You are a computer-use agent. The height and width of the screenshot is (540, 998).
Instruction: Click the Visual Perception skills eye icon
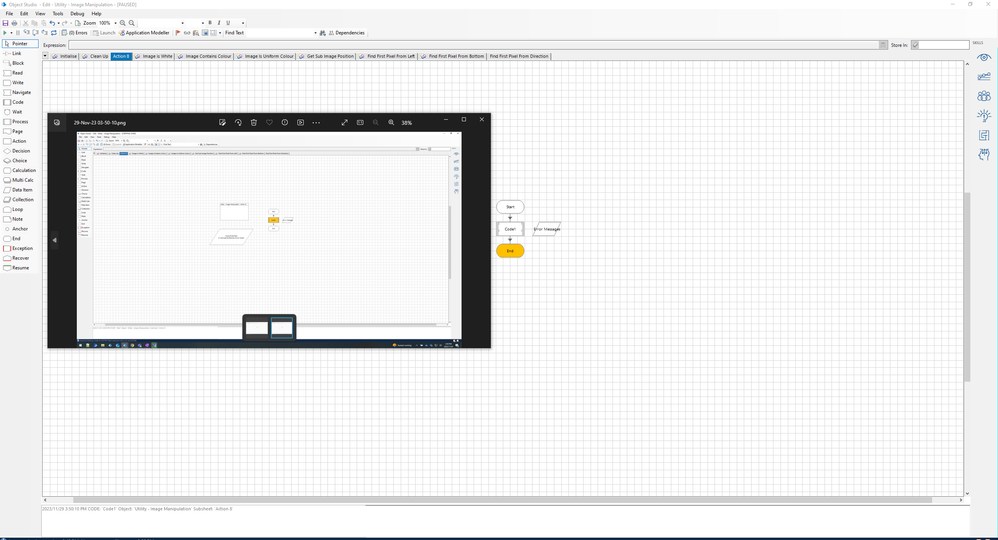984,59
